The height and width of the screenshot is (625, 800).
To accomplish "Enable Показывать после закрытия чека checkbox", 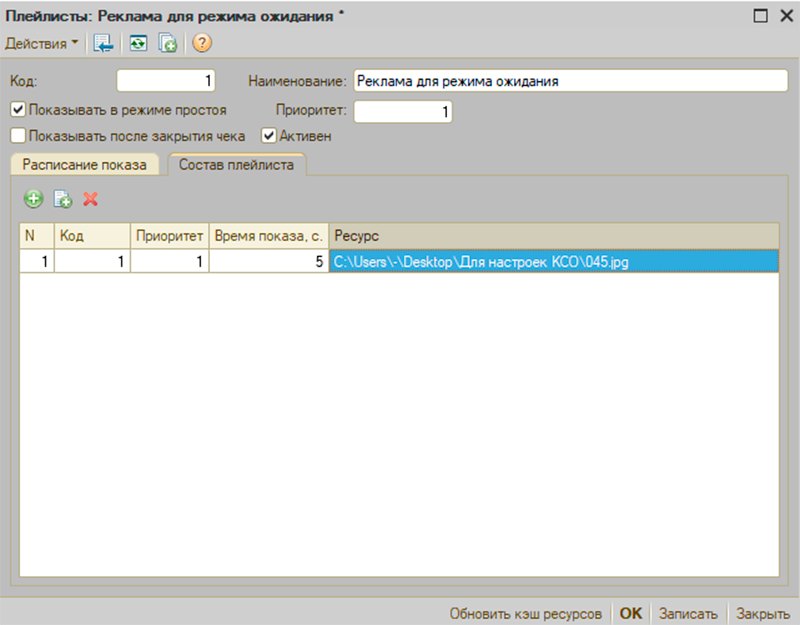I will click(x=18, y=136).
